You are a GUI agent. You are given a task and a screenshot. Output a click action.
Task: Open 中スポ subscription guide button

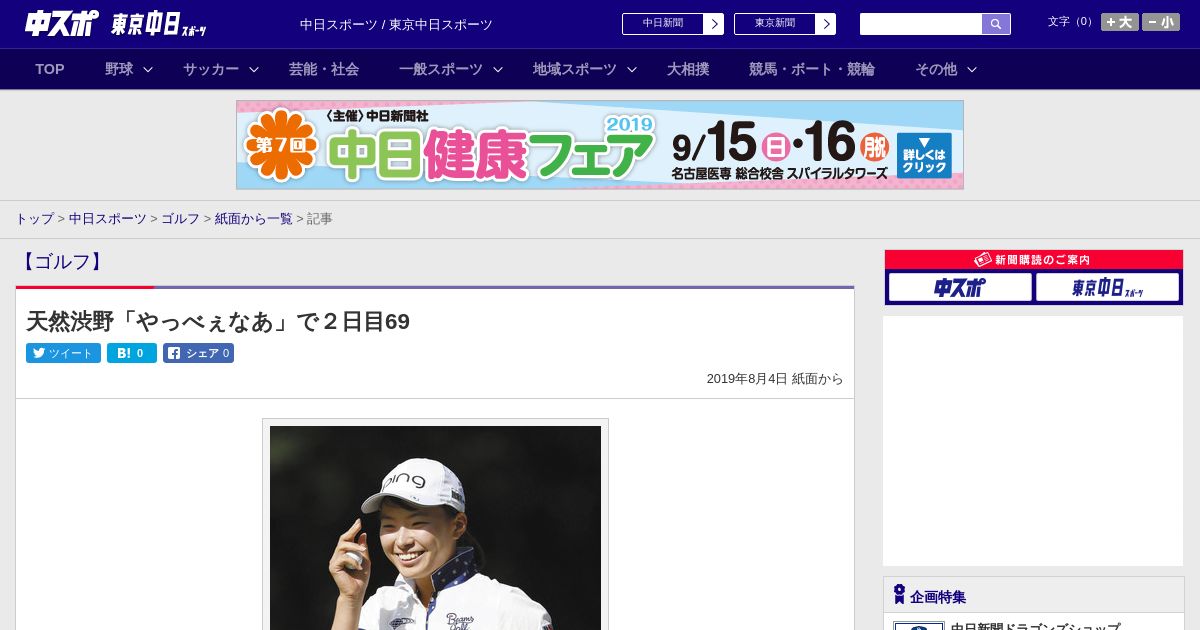(960, 287)
